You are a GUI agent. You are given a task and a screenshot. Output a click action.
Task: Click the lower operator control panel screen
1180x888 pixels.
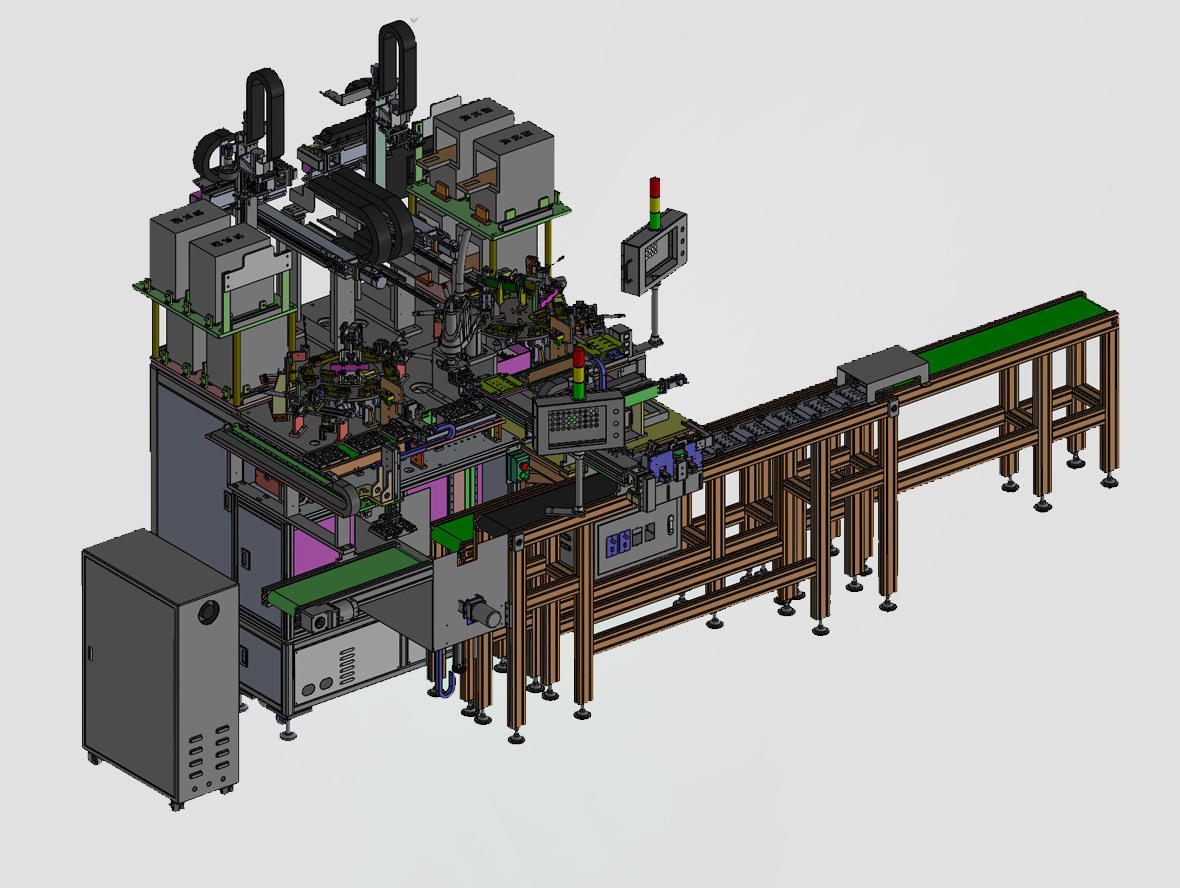(x=570, y=423)
